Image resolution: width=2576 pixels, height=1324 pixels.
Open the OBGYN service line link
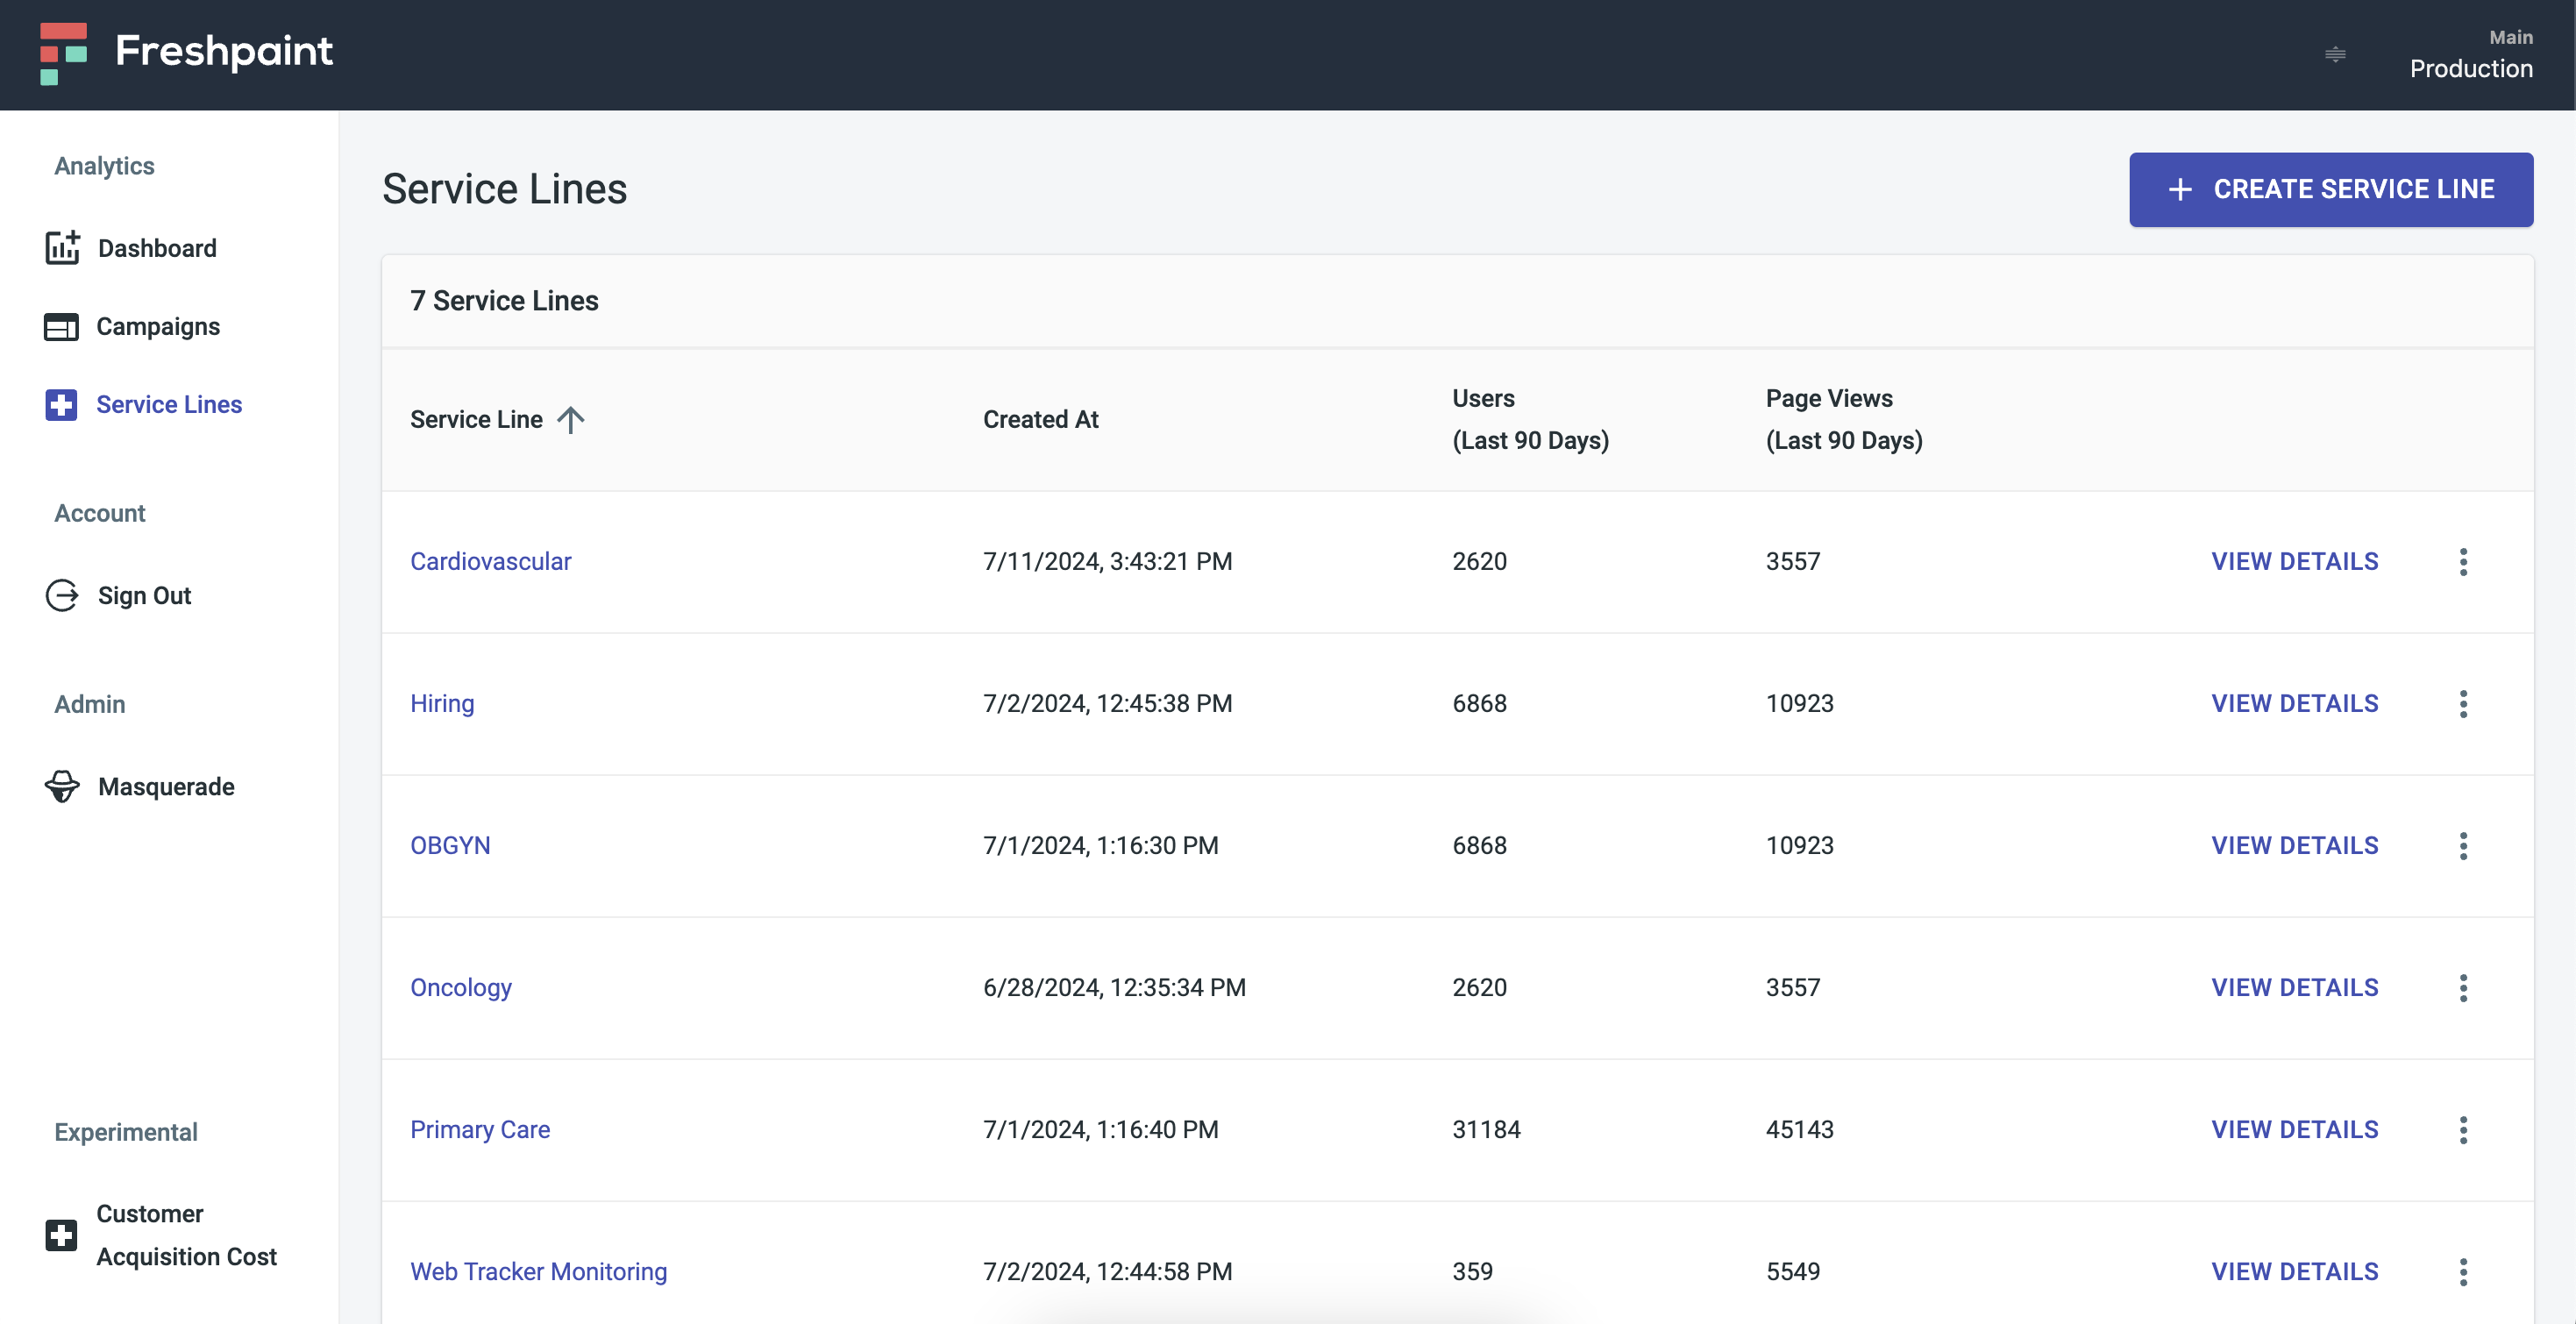click(x=450, y=846)
